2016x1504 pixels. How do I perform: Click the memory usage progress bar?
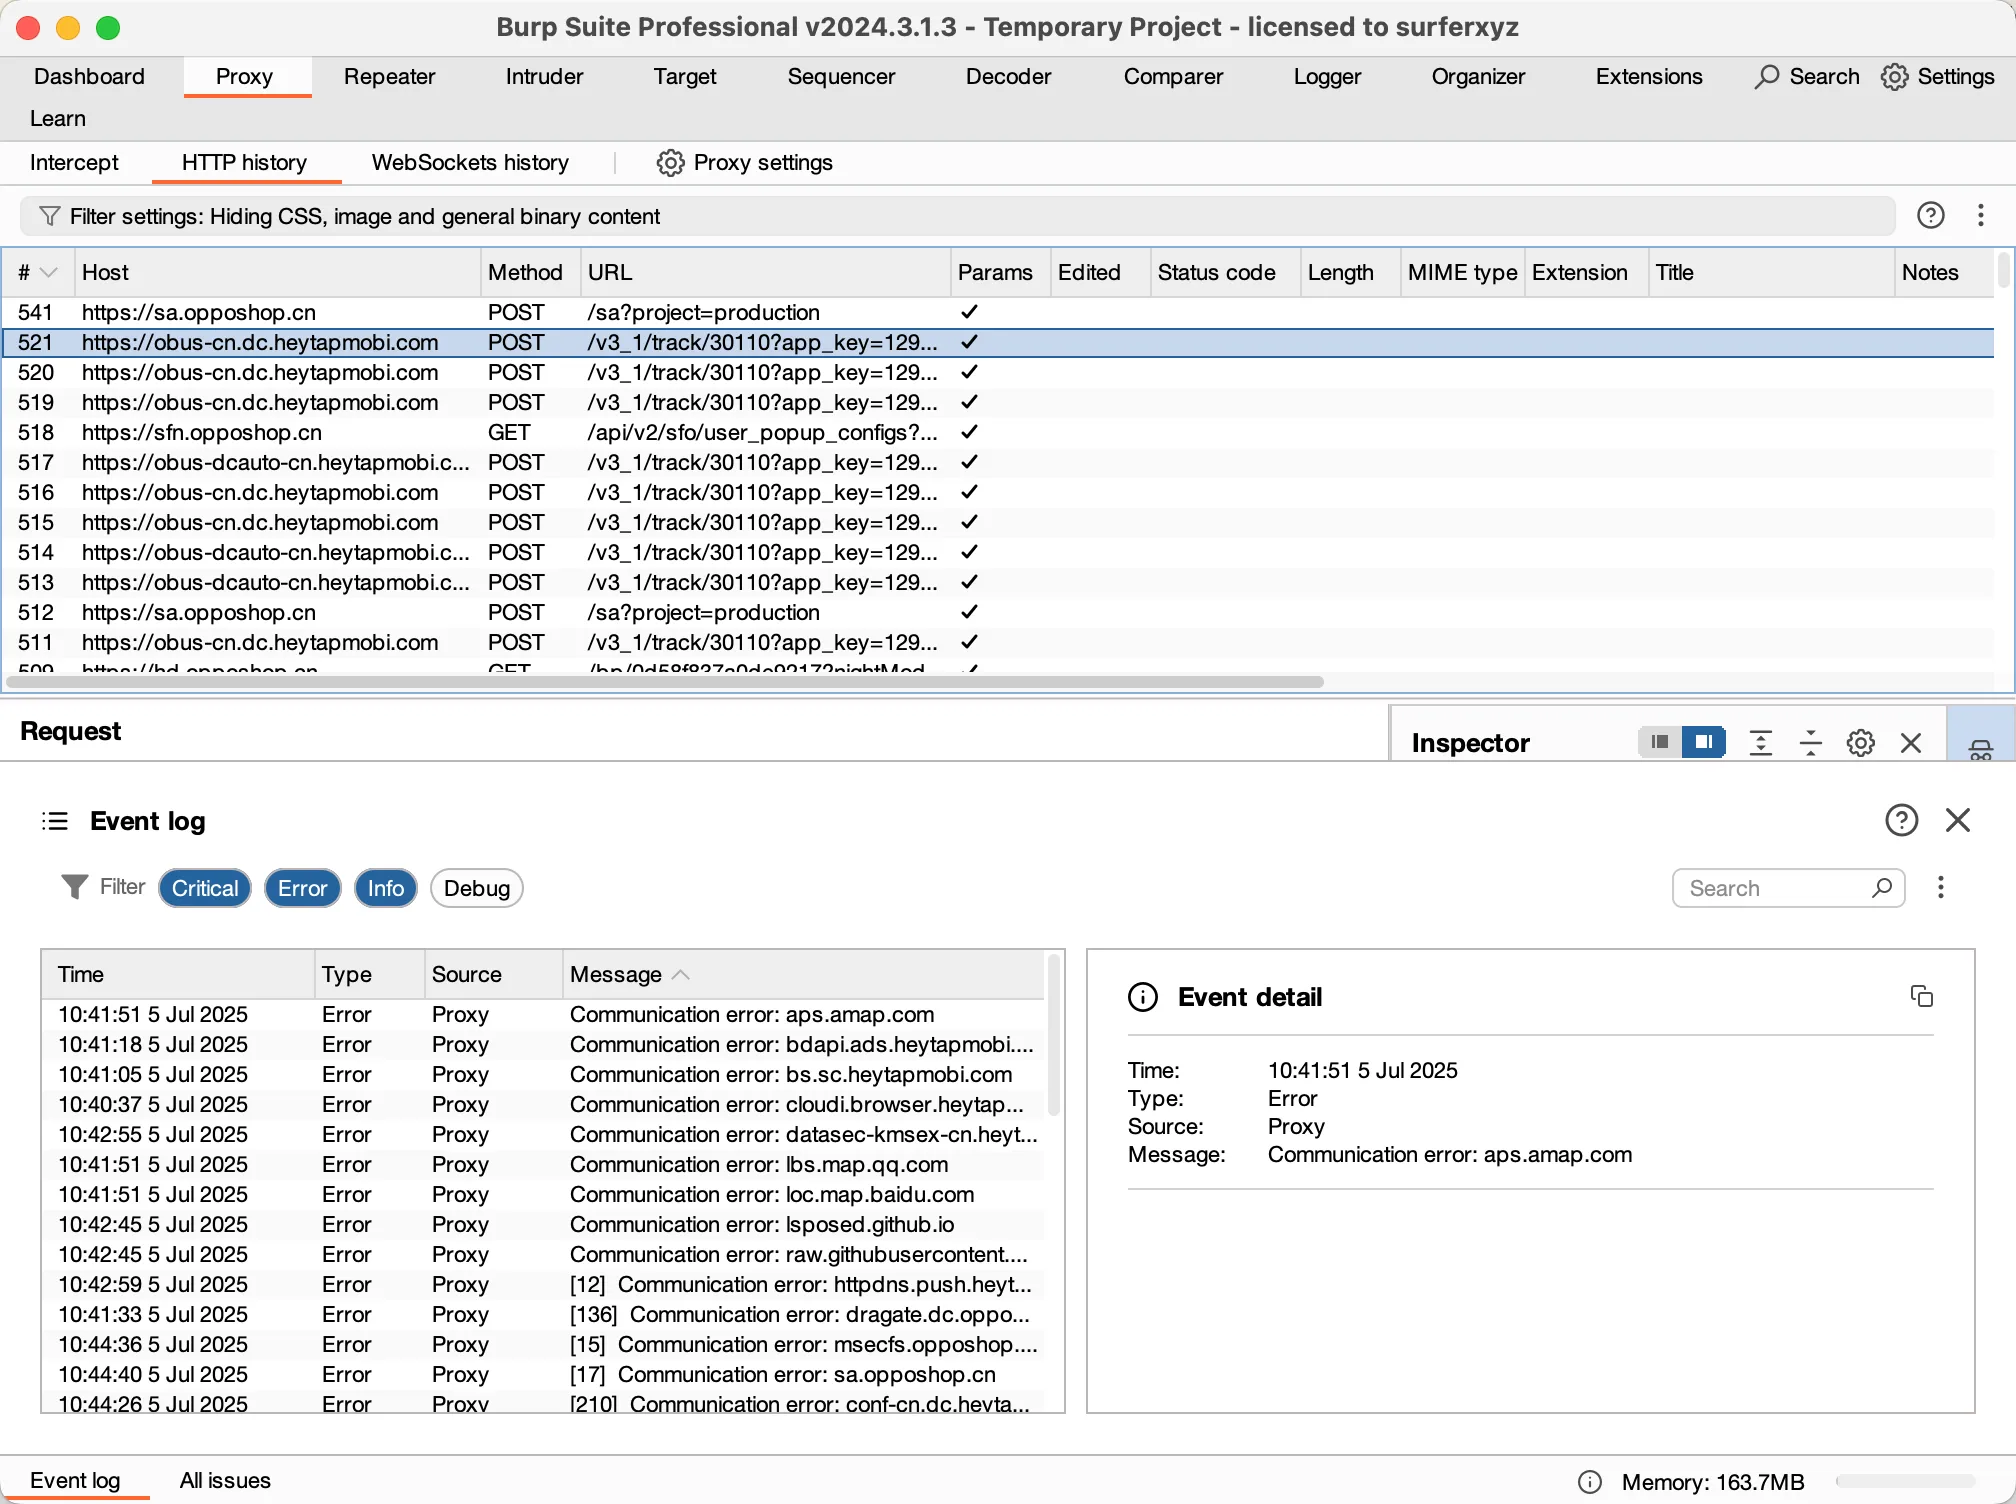tap(1905, 1481)
